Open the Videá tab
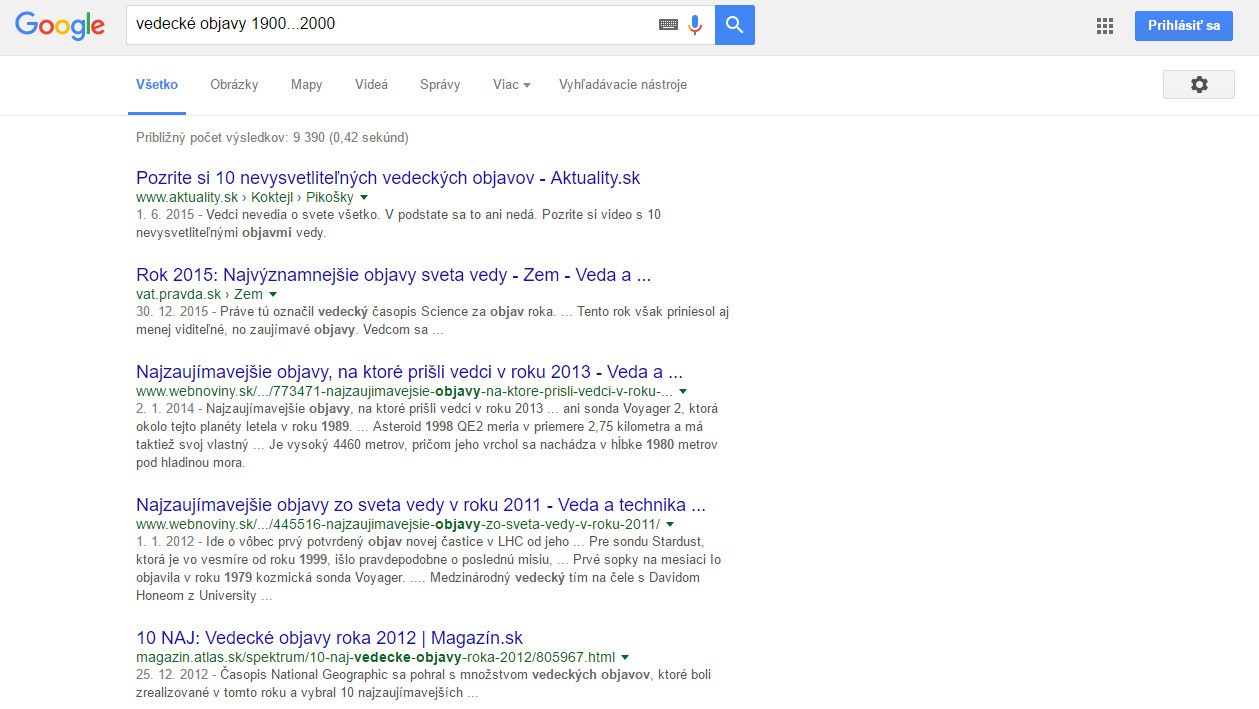1259x709 pixels. (371, 85)
